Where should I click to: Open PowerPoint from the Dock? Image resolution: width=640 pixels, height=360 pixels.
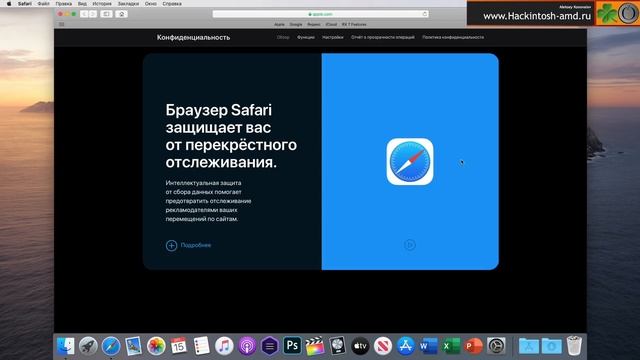click(x=473, y=346)
